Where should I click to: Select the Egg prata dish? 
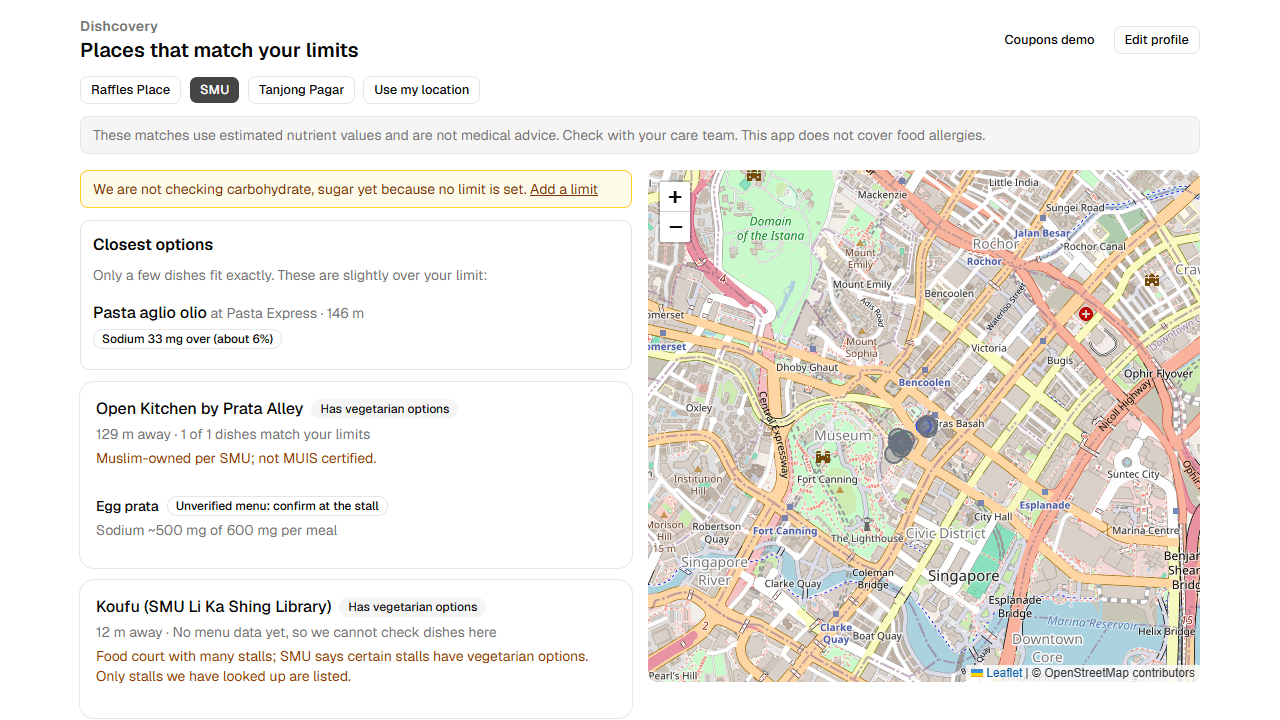point(127,506)
